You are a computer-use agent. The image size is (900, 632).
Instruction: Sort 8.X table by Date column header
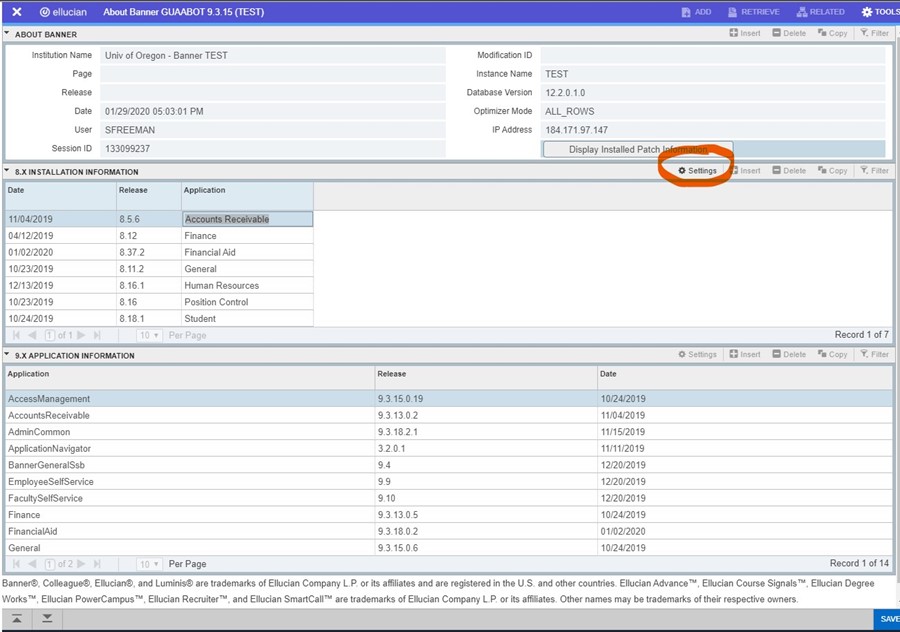(x=61, y=196)
